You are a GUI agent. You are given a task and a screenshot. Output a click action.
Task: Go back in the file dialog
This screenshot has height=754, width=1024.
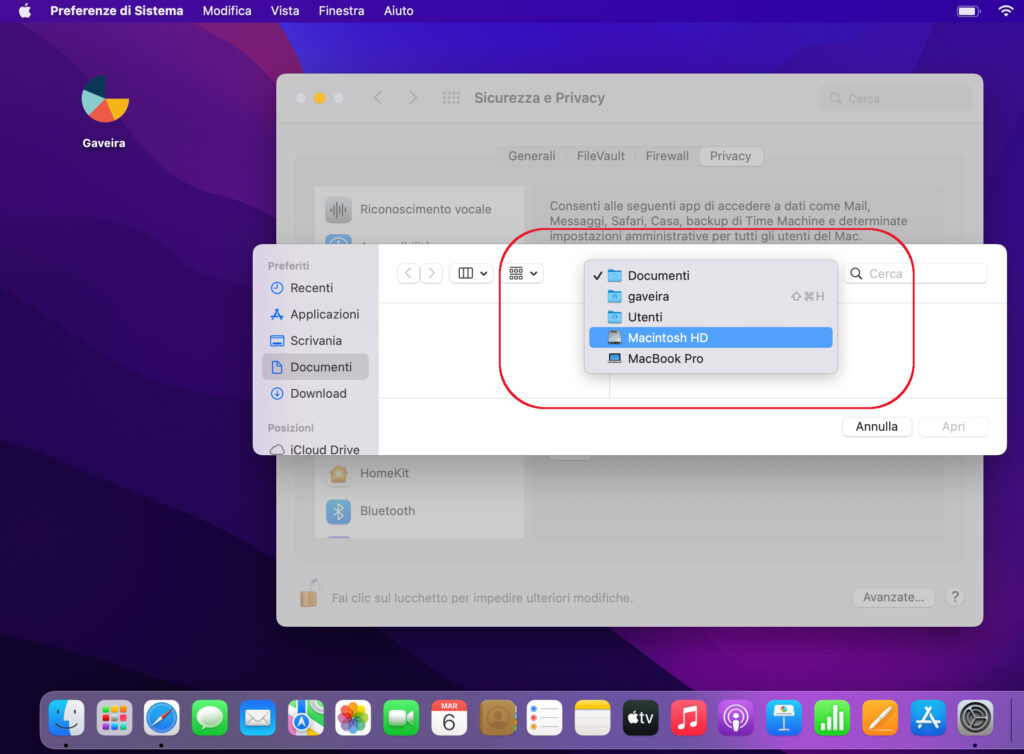coord(408,274)
